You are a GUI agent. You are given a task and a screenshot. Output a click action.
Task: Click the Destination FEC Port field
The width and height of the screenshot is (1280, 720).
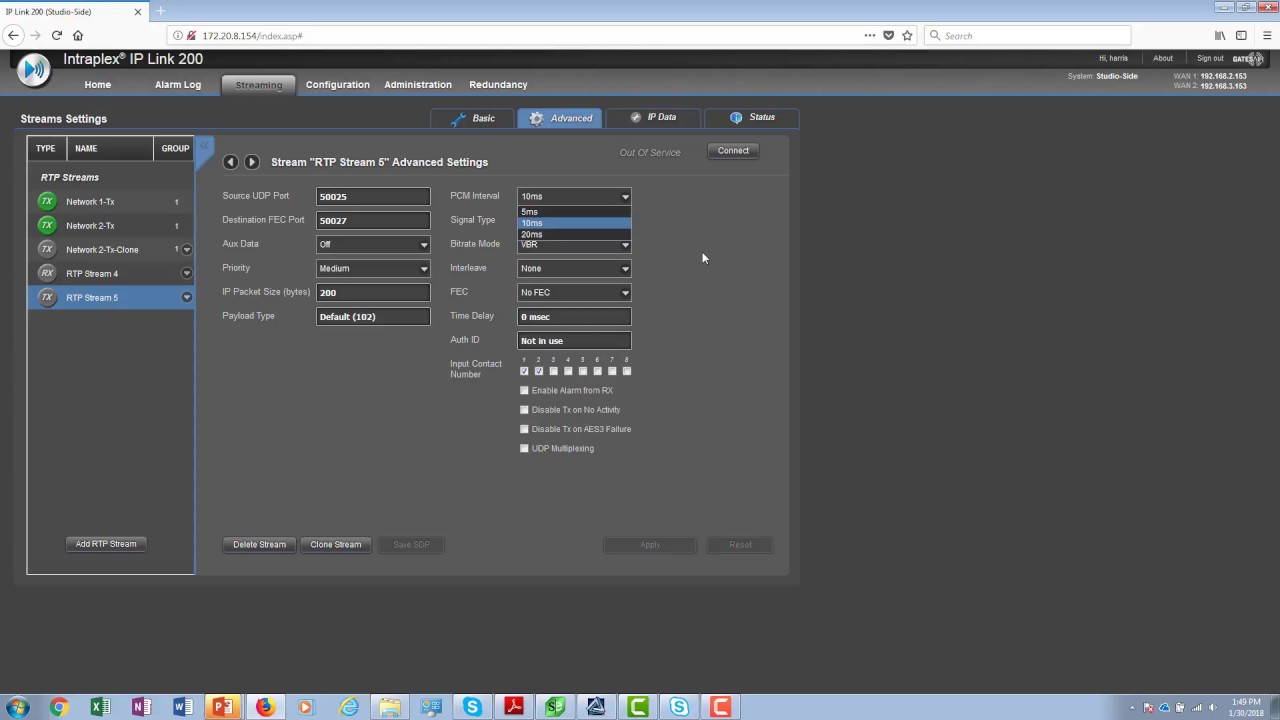point(373,220)
